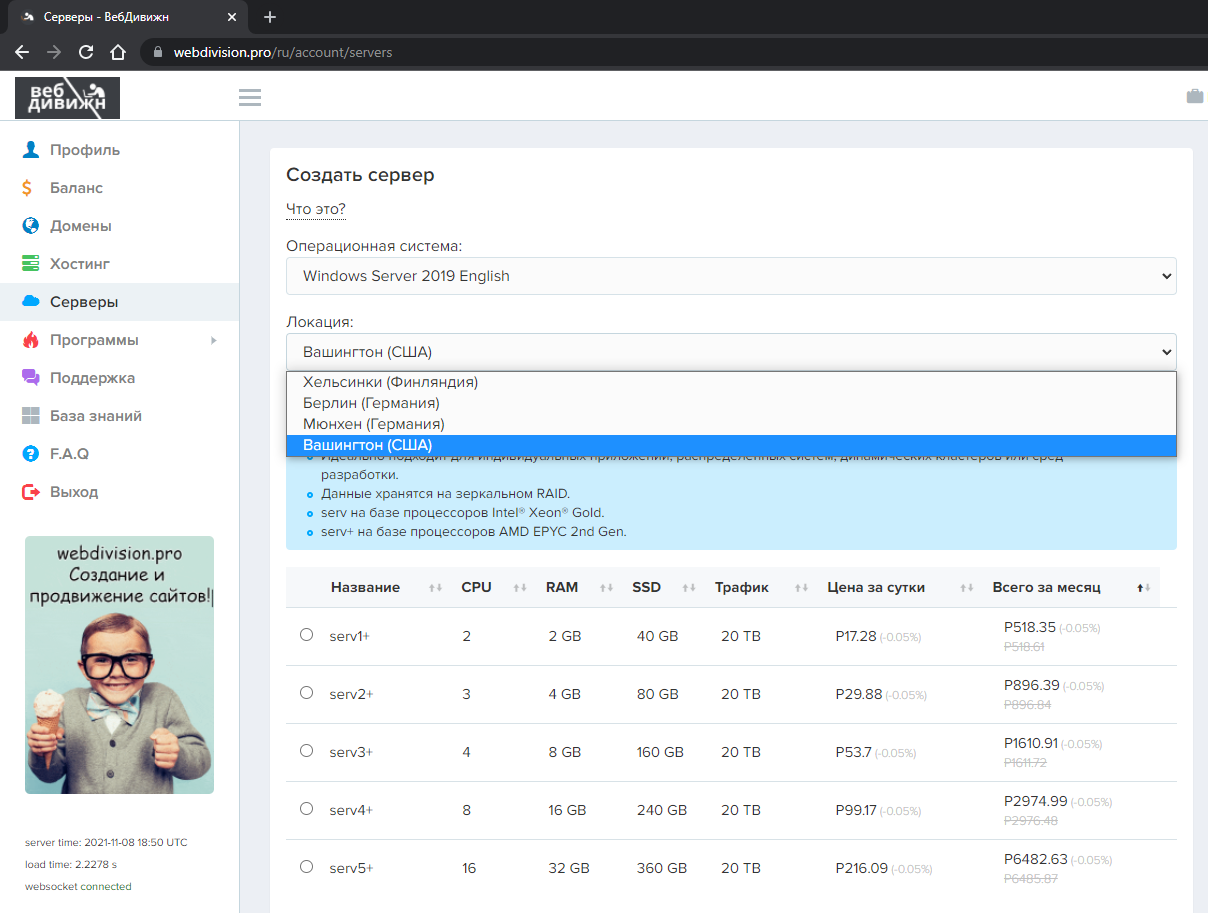Open Баланс in the sidebar
Image resolution: width=1208 pixels, height=913 pixels.
[76, 188]
